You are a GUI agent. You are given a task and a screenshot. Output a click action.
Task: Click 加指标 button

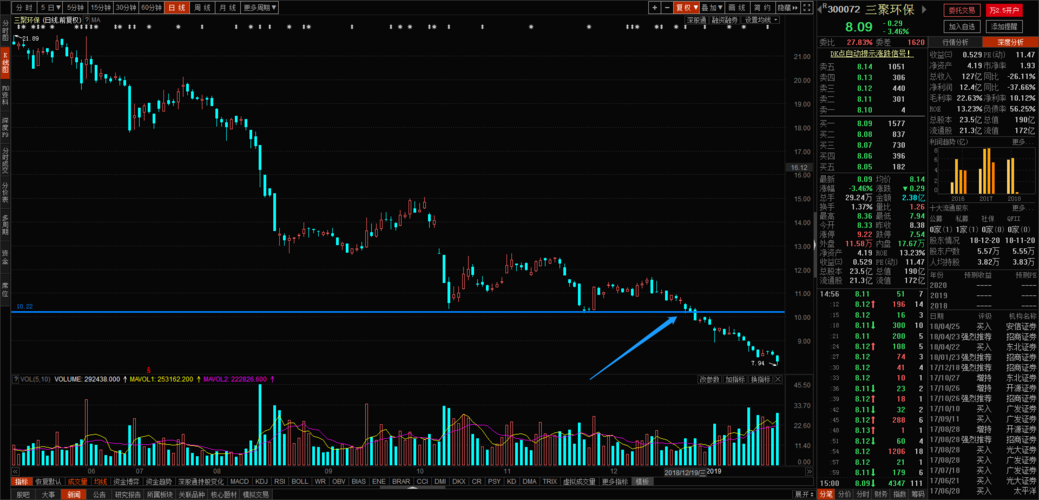[735, 379]
